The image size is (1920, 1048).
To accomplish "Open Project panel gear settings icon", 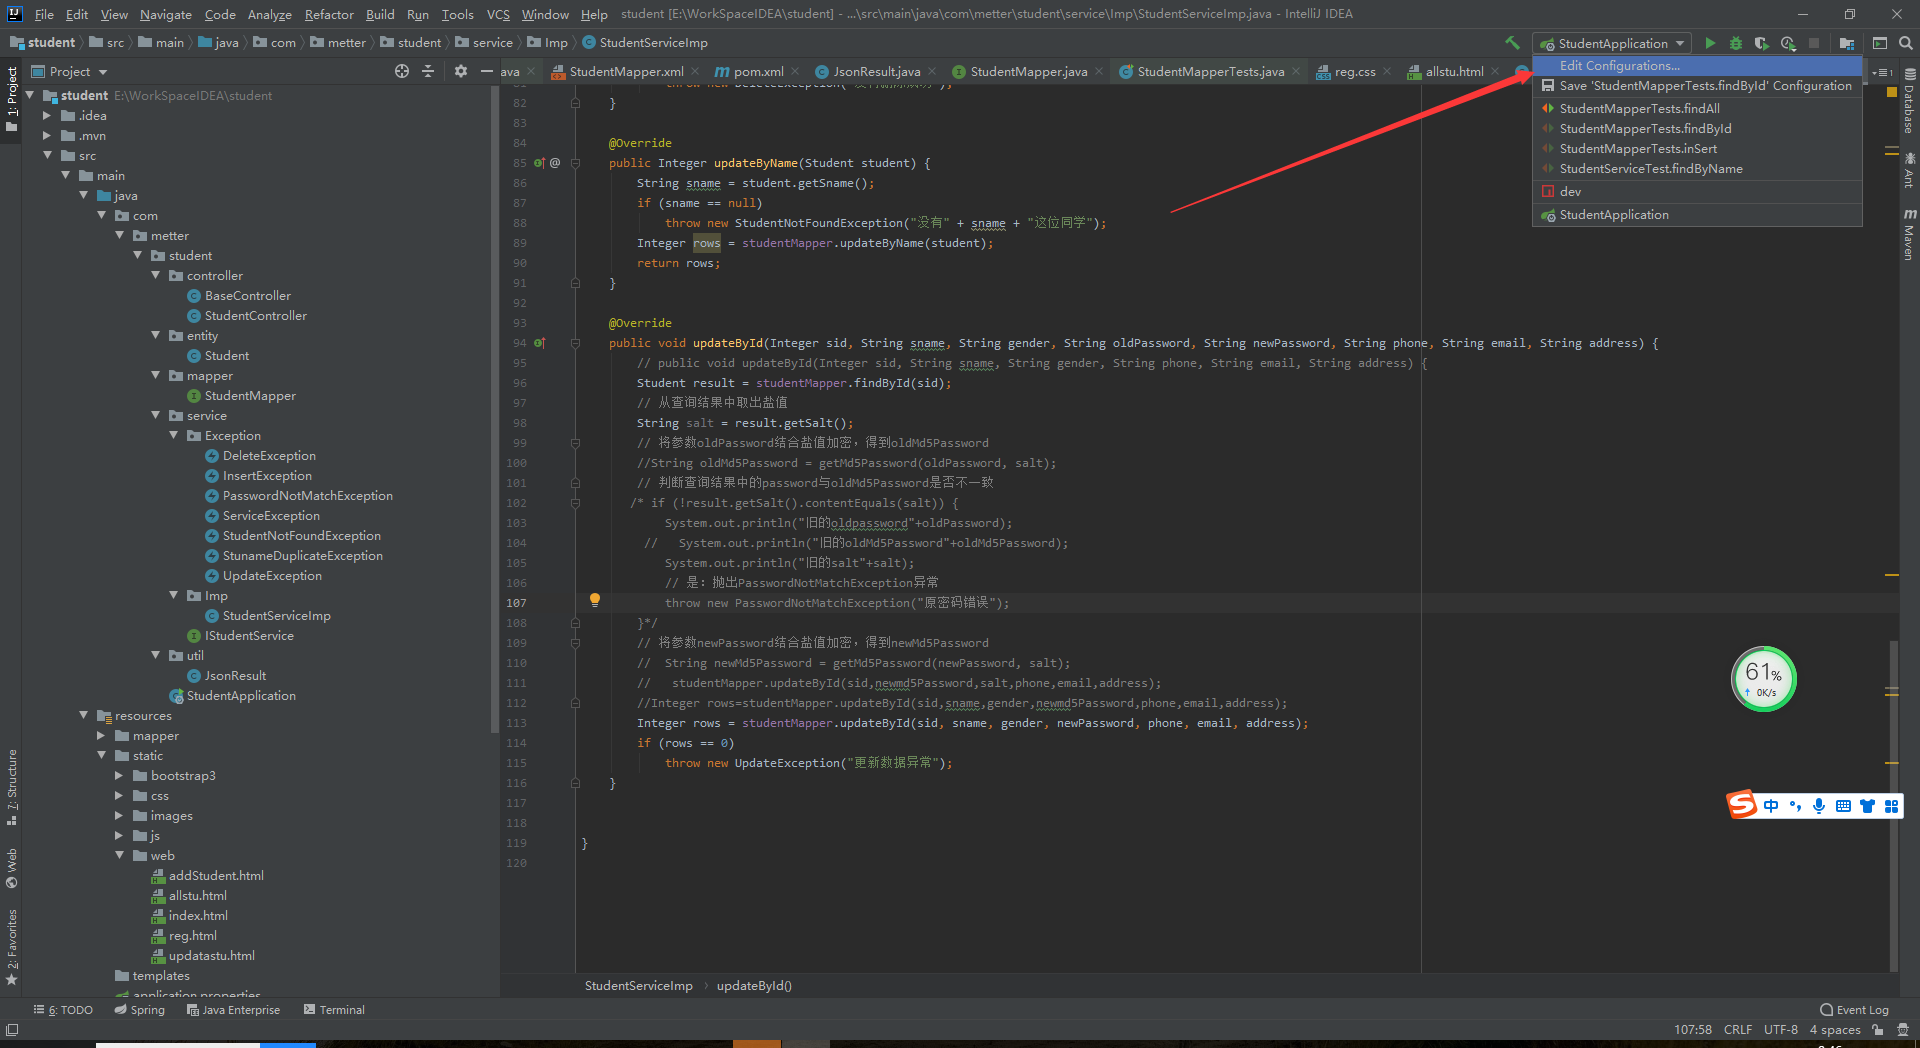I will 461,71.
